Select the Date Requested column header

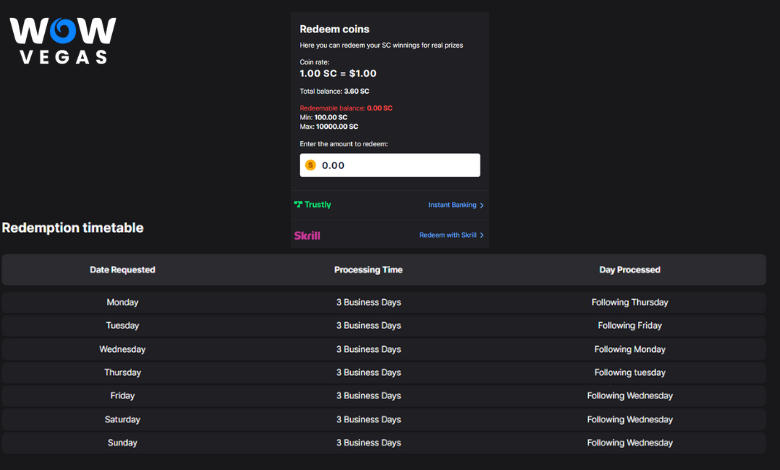pos(122,270)
